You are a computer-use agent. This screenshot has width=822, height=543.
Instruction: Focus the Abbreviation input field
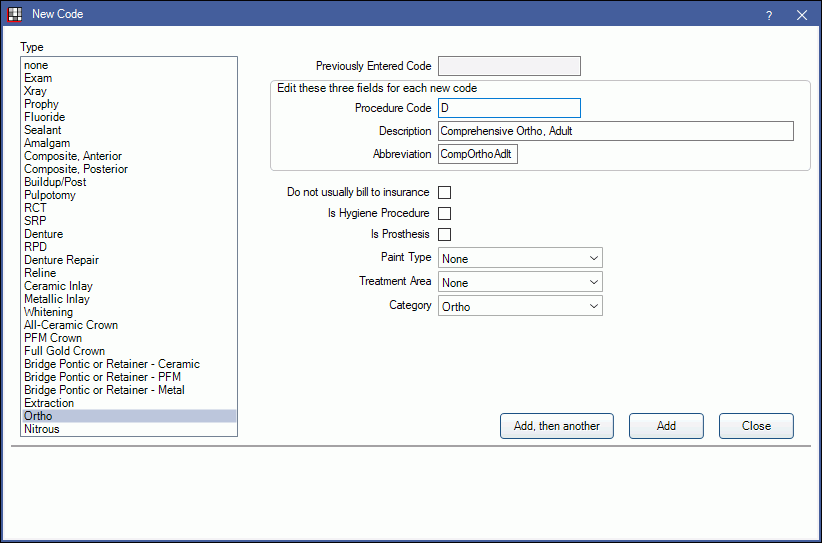pos(478,154)
